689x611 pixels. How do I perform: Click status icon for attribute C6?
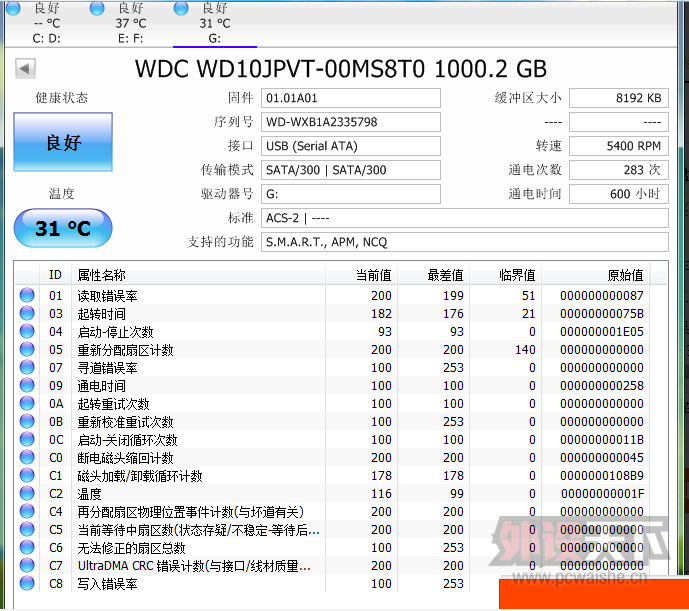[x=27, y=547]
